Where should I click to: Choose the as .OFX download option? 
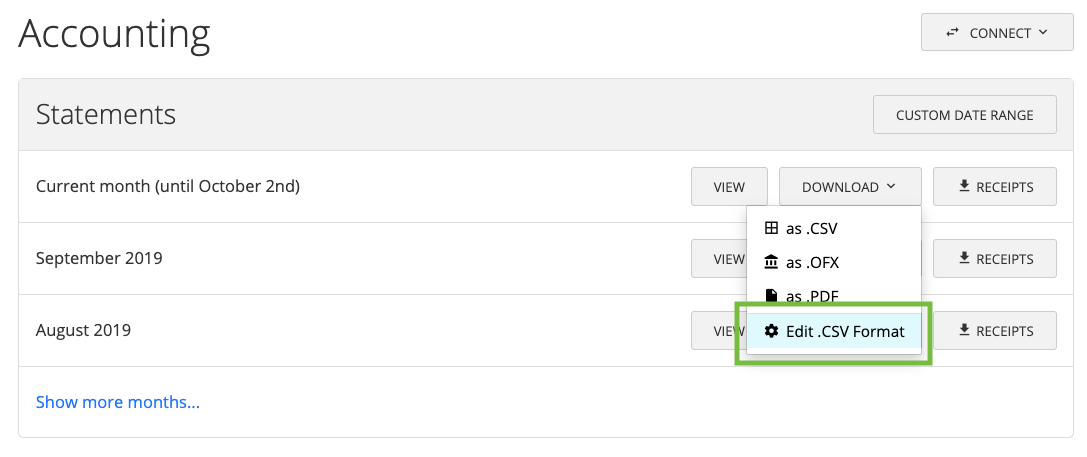coord(834,263)
